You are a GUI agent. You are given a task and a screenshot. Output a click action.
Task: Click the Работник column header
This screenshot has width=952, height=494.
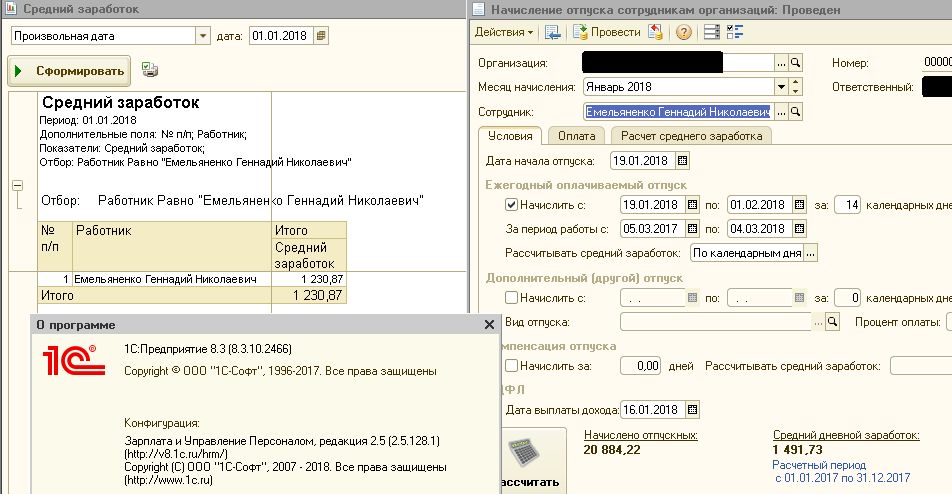click(172, 246)
